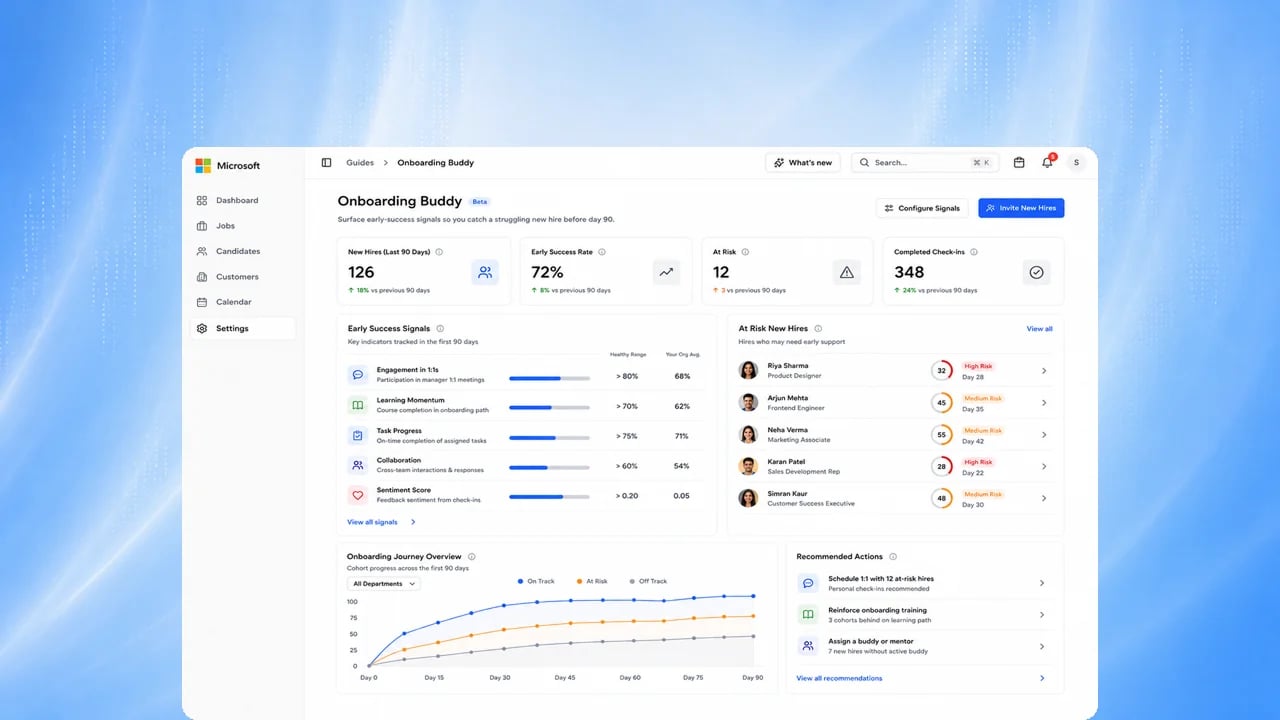
Task: Switch to Calendar in the sidebar
Action: click(242, 302)
